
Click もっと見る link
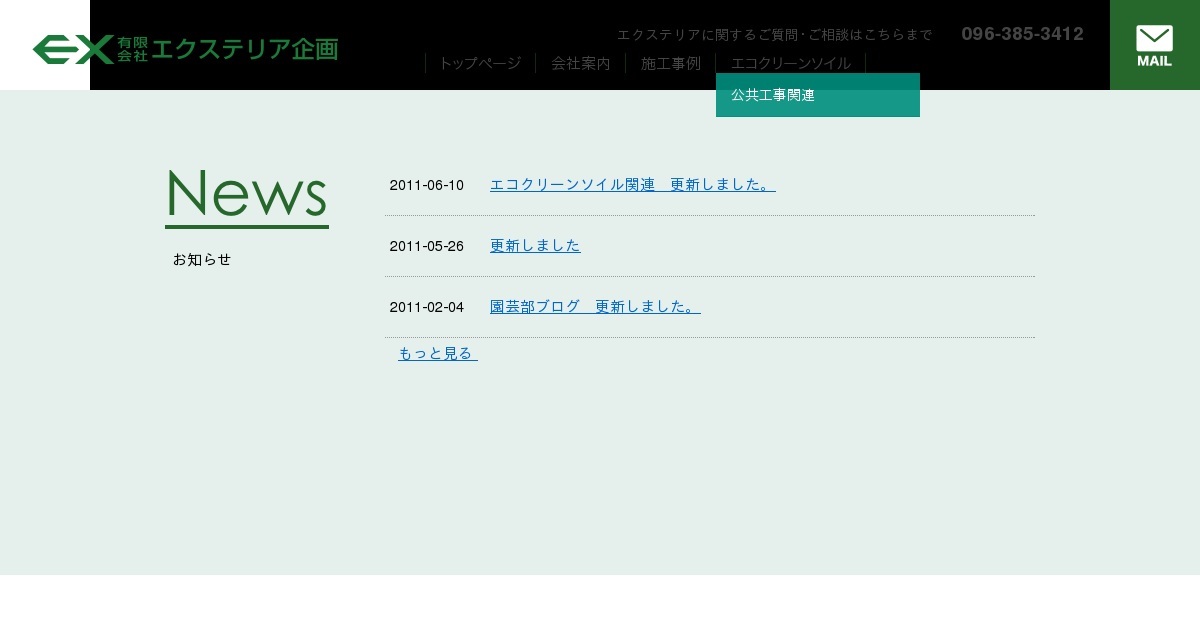tap(438, 354)
